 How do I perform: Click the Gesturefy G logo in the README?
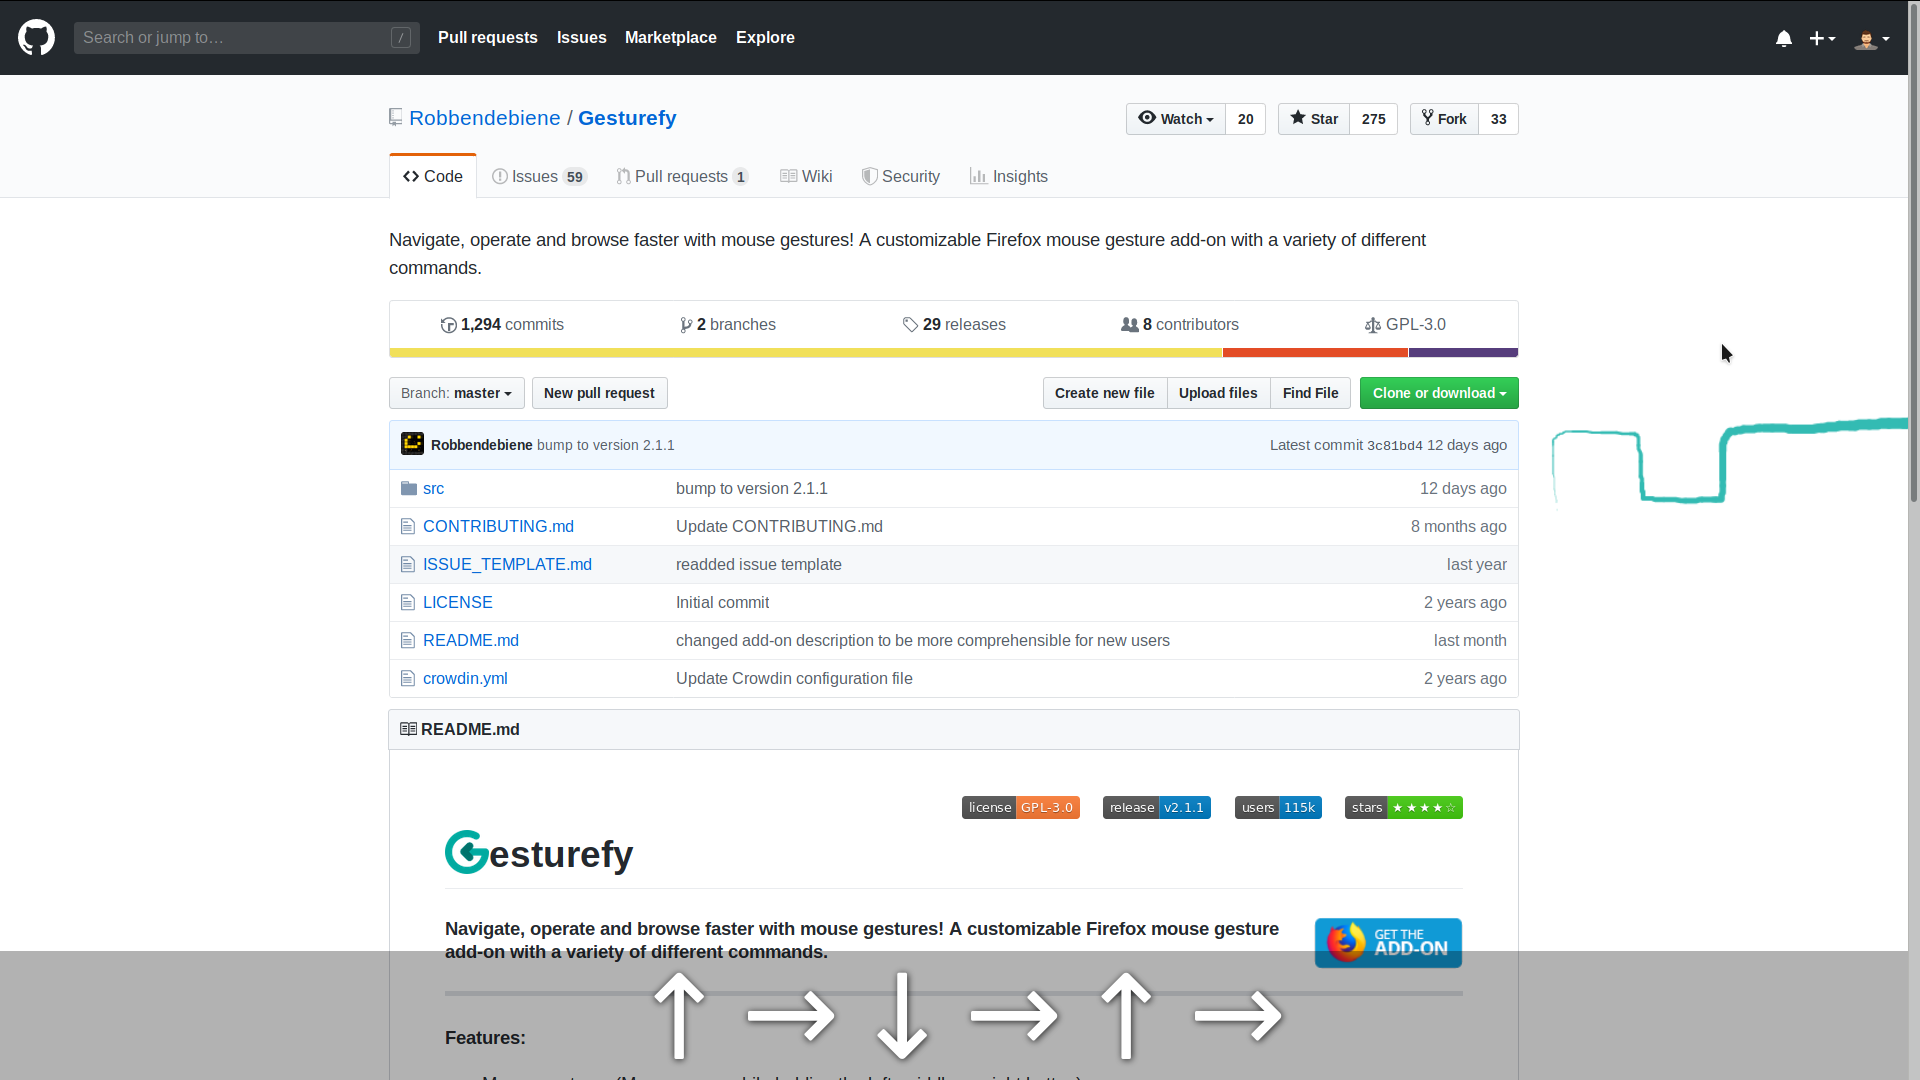coord(467,852)
